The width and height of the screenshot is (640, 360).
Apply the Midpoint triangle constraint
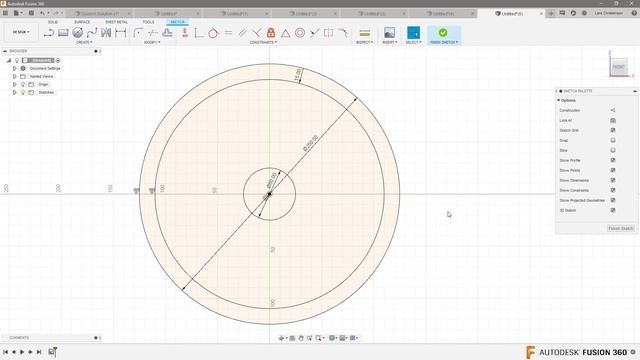(285, 33)
